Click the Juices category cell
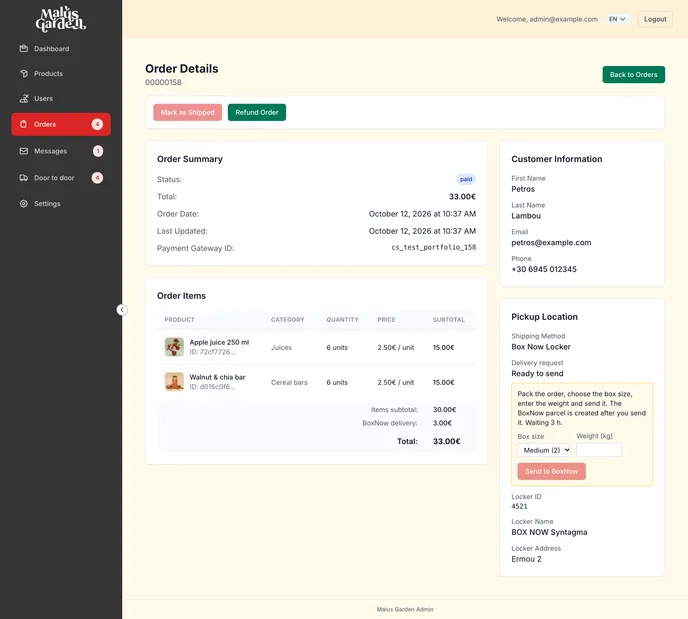Screen dimensions: 688x619 click(281, 347)
